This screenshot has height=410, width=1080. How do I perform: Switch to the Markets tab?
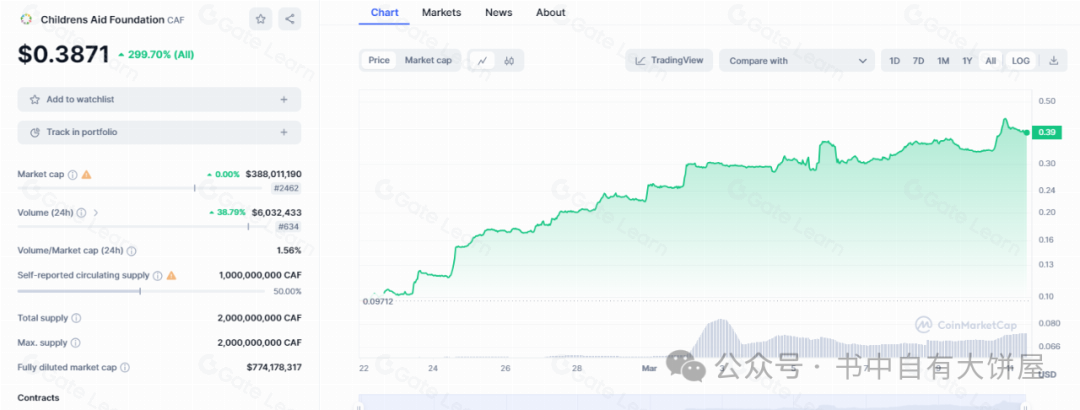click(441, 13)
